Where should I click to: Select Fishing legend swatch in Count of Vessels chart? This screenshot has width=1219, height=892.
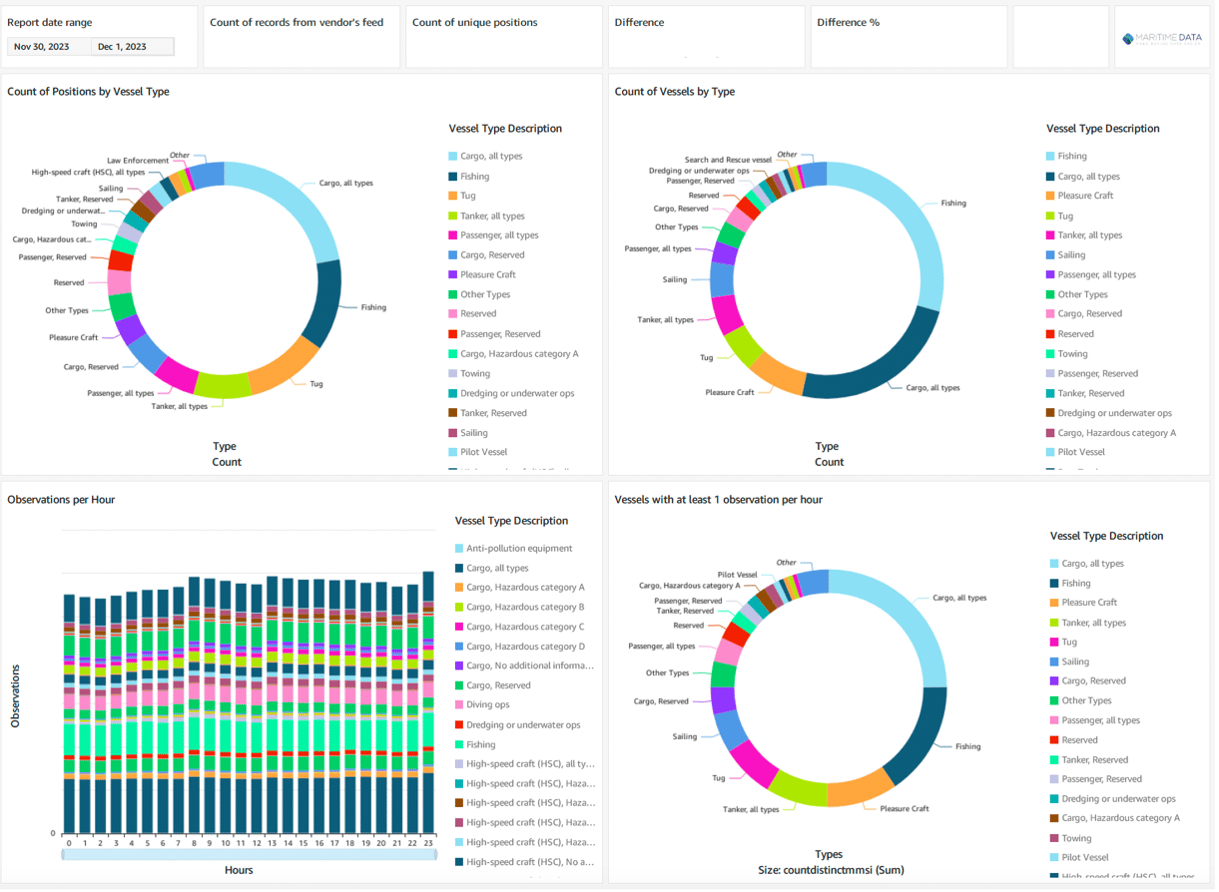[1050, 157]
